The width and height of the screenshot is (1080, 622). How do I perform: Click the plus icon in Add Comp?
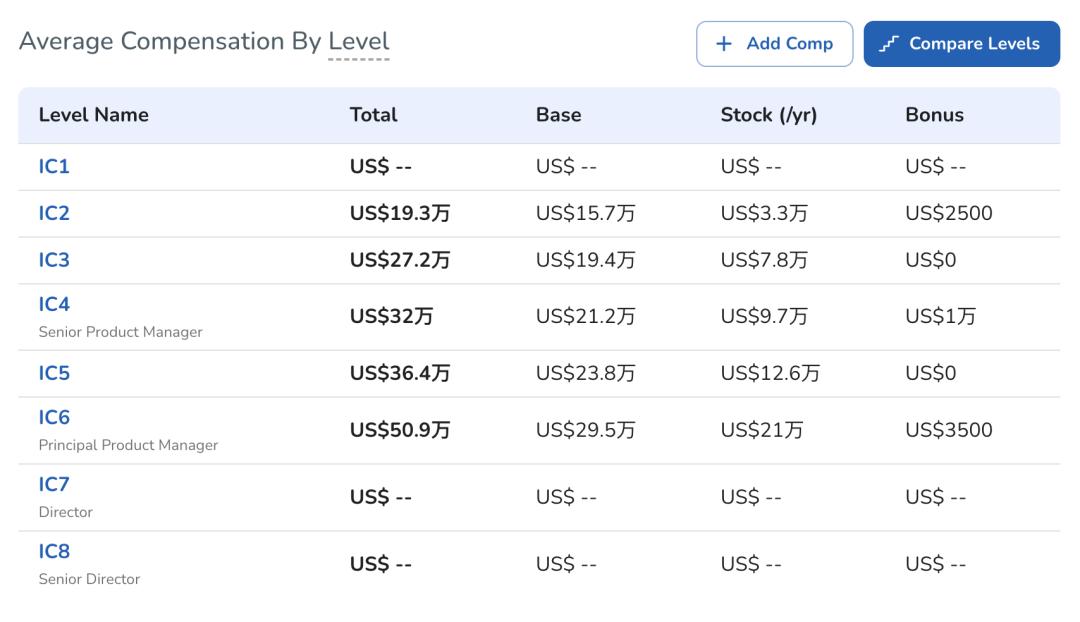pyautogui.click(x=724, y=44)
